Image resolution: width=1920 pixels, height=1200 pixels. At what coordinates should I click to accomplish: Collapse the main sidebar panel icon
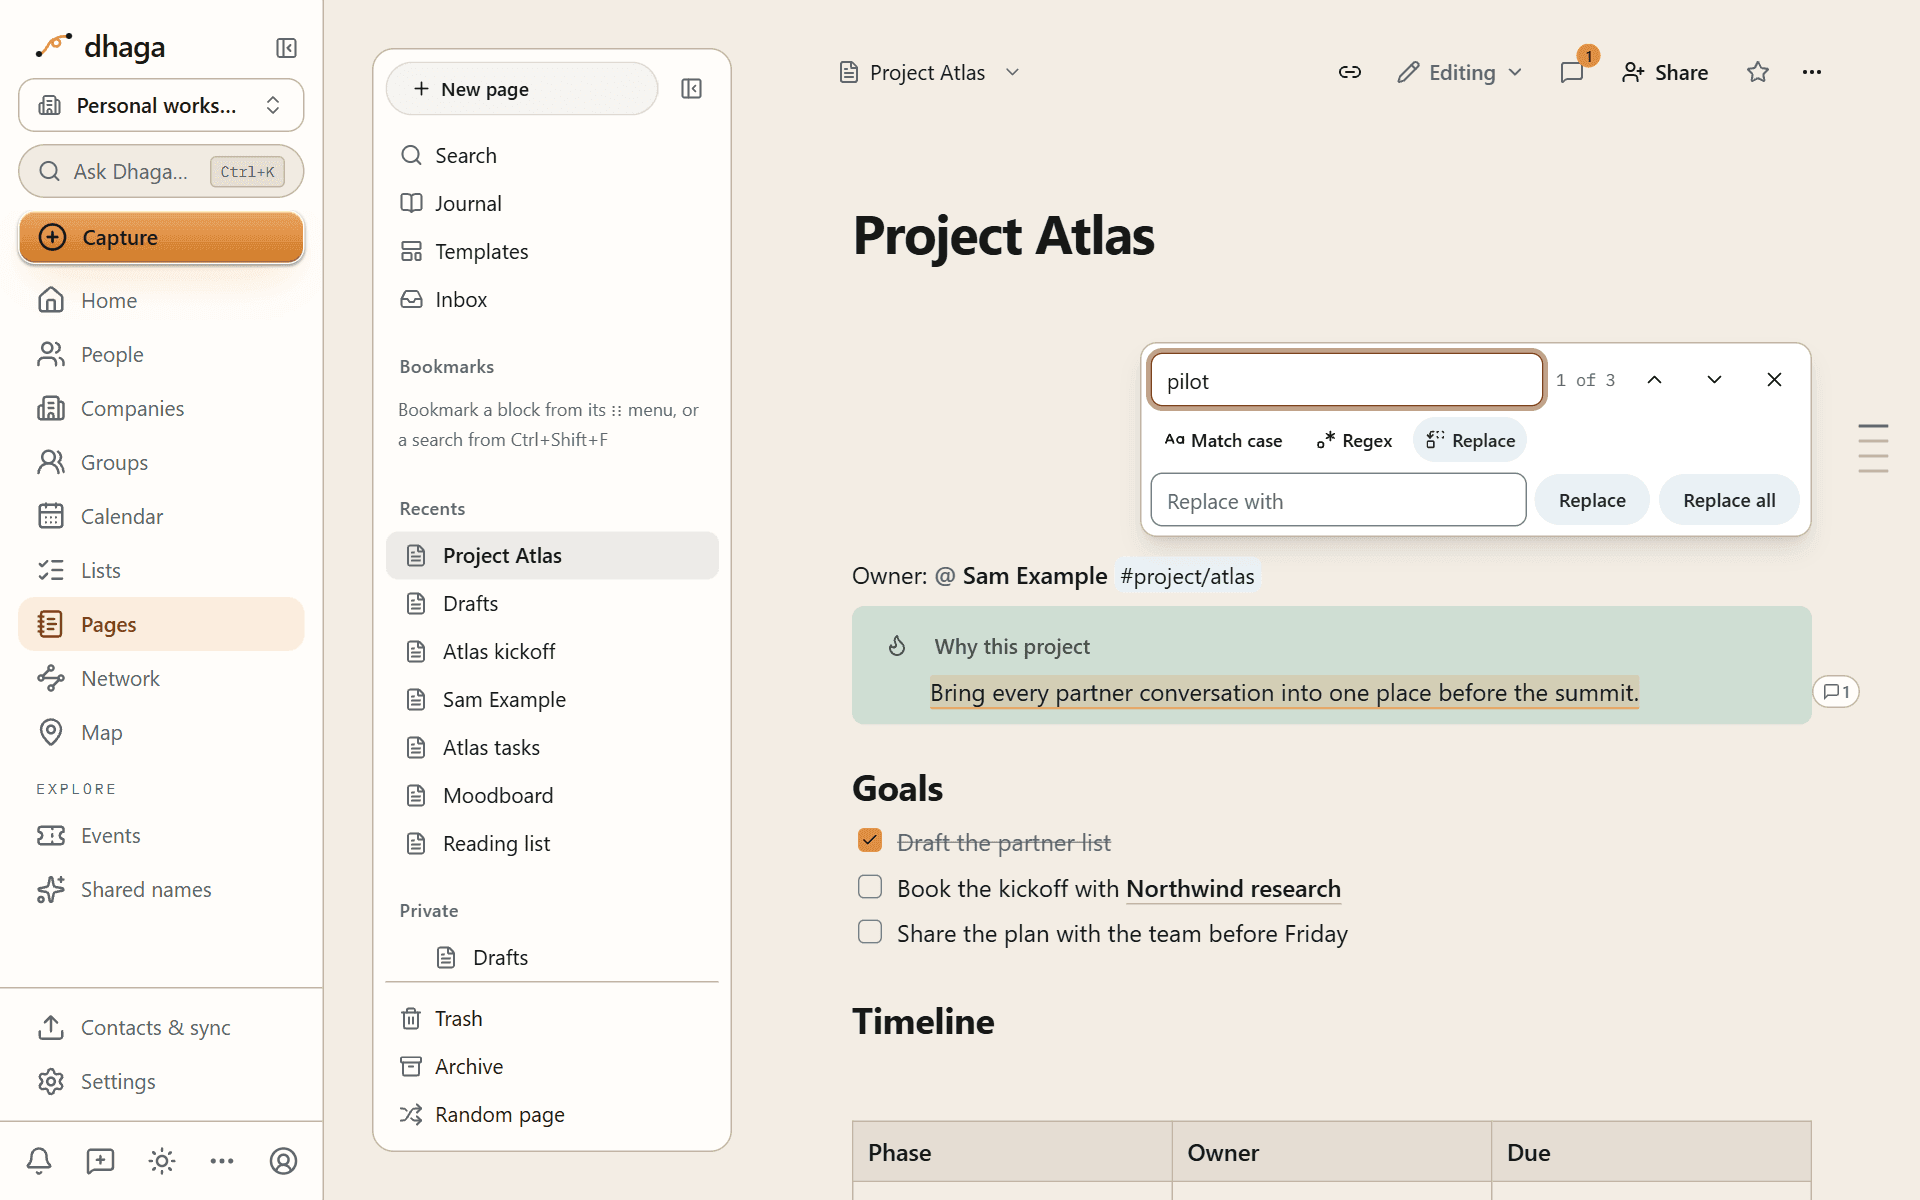tap(286, 48)
